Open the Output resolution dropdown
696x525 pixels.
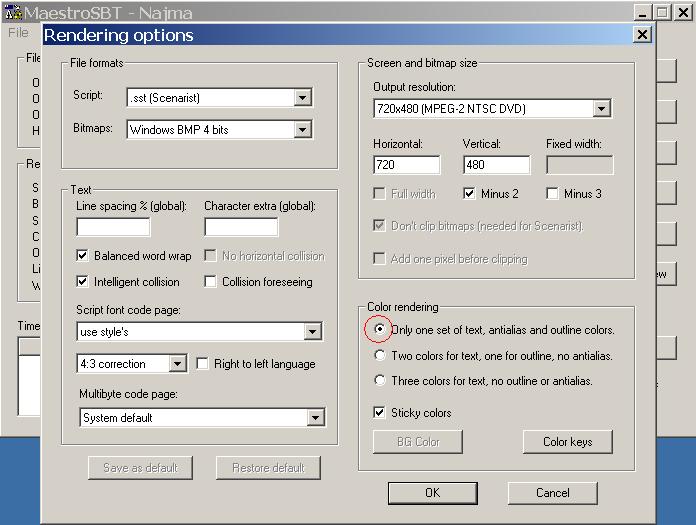click(x=601, y=108)
